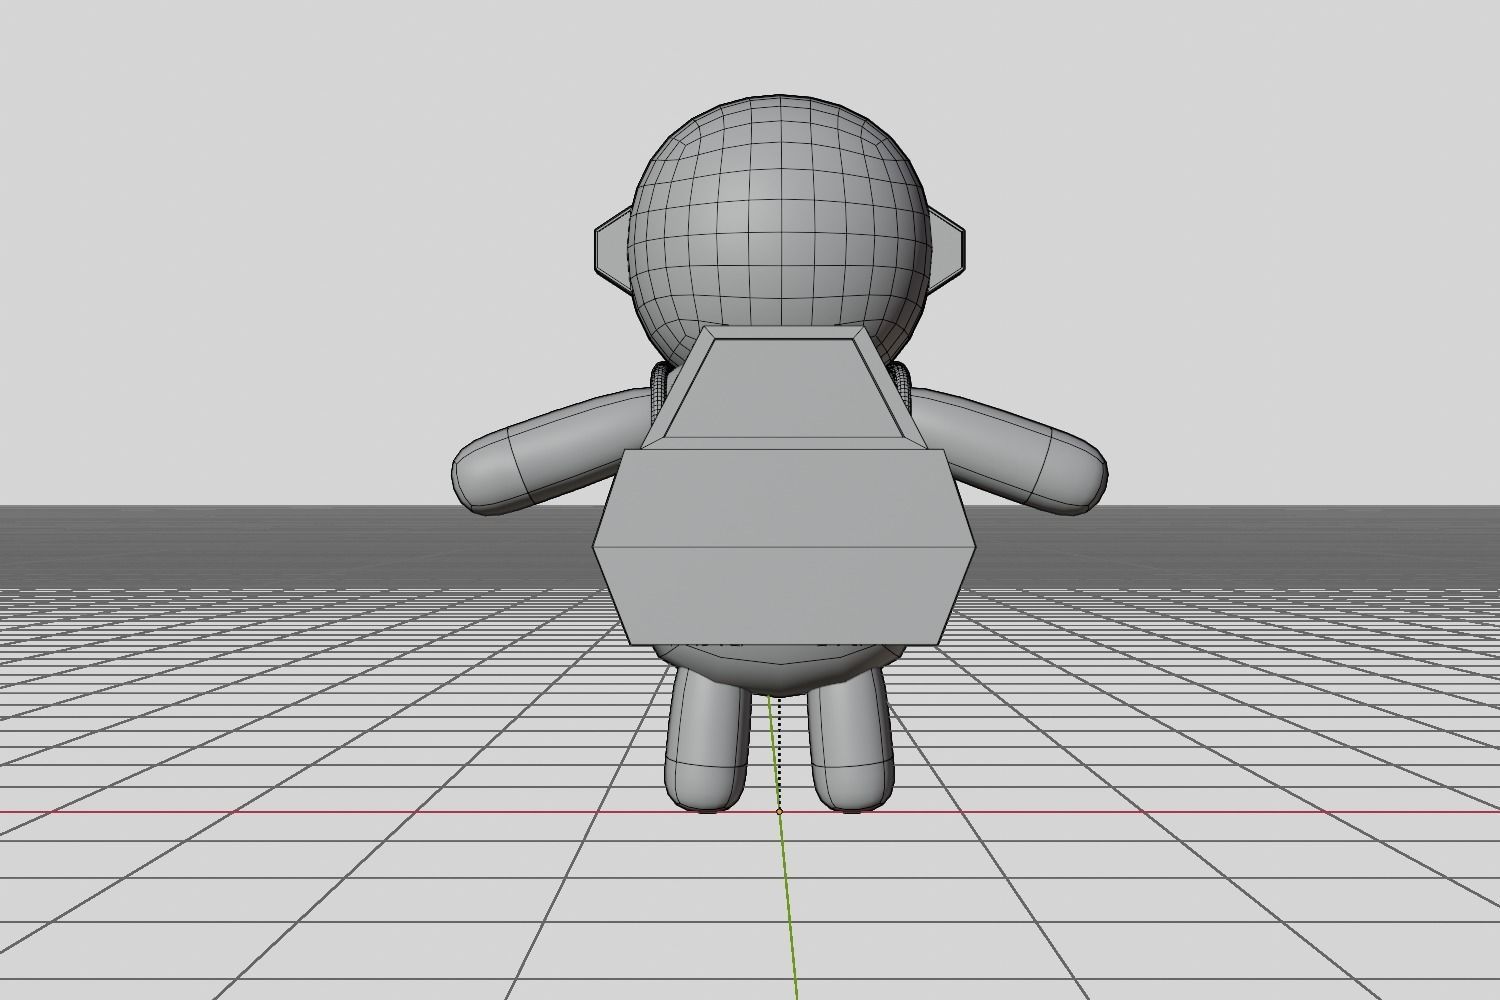The image size is (1500, 1000).
Task: Select the tapered top part of the backpack
Action: pyautogui.click(x=784, y=388)
